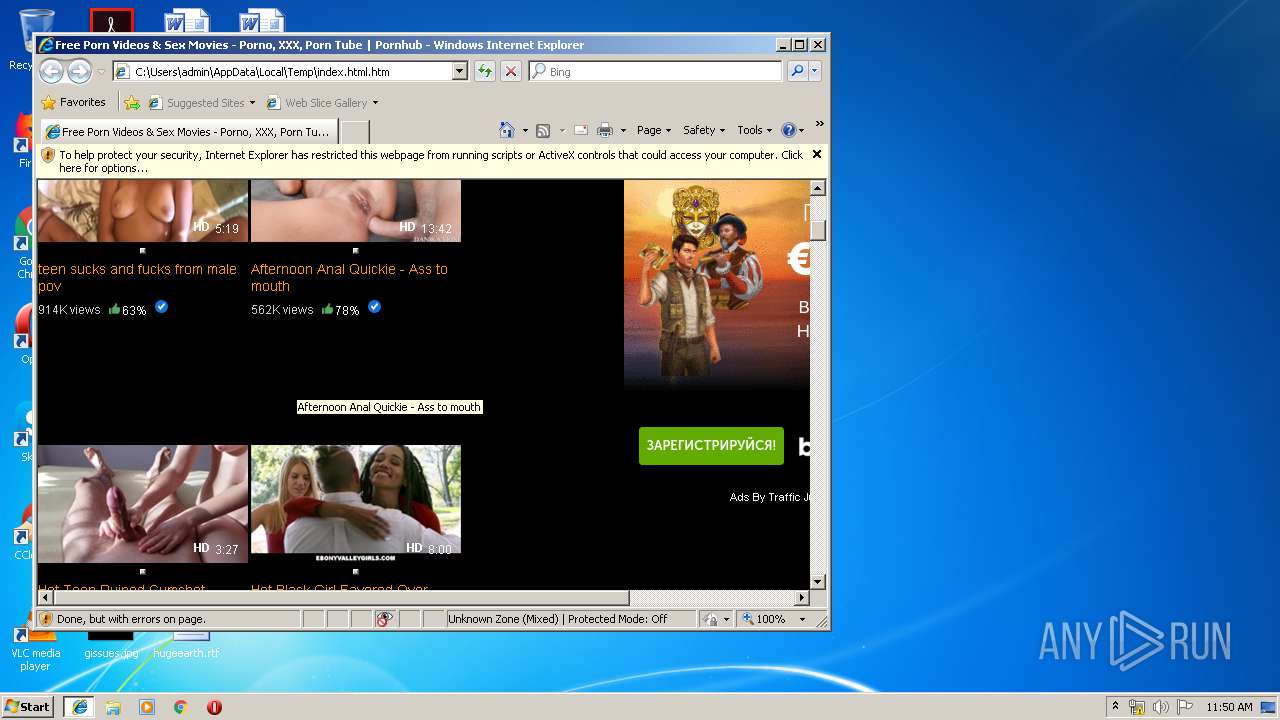The height and width of the screenshot is (720, 1280).
Task: Open the Favorites star button
Action: point(73,102)
